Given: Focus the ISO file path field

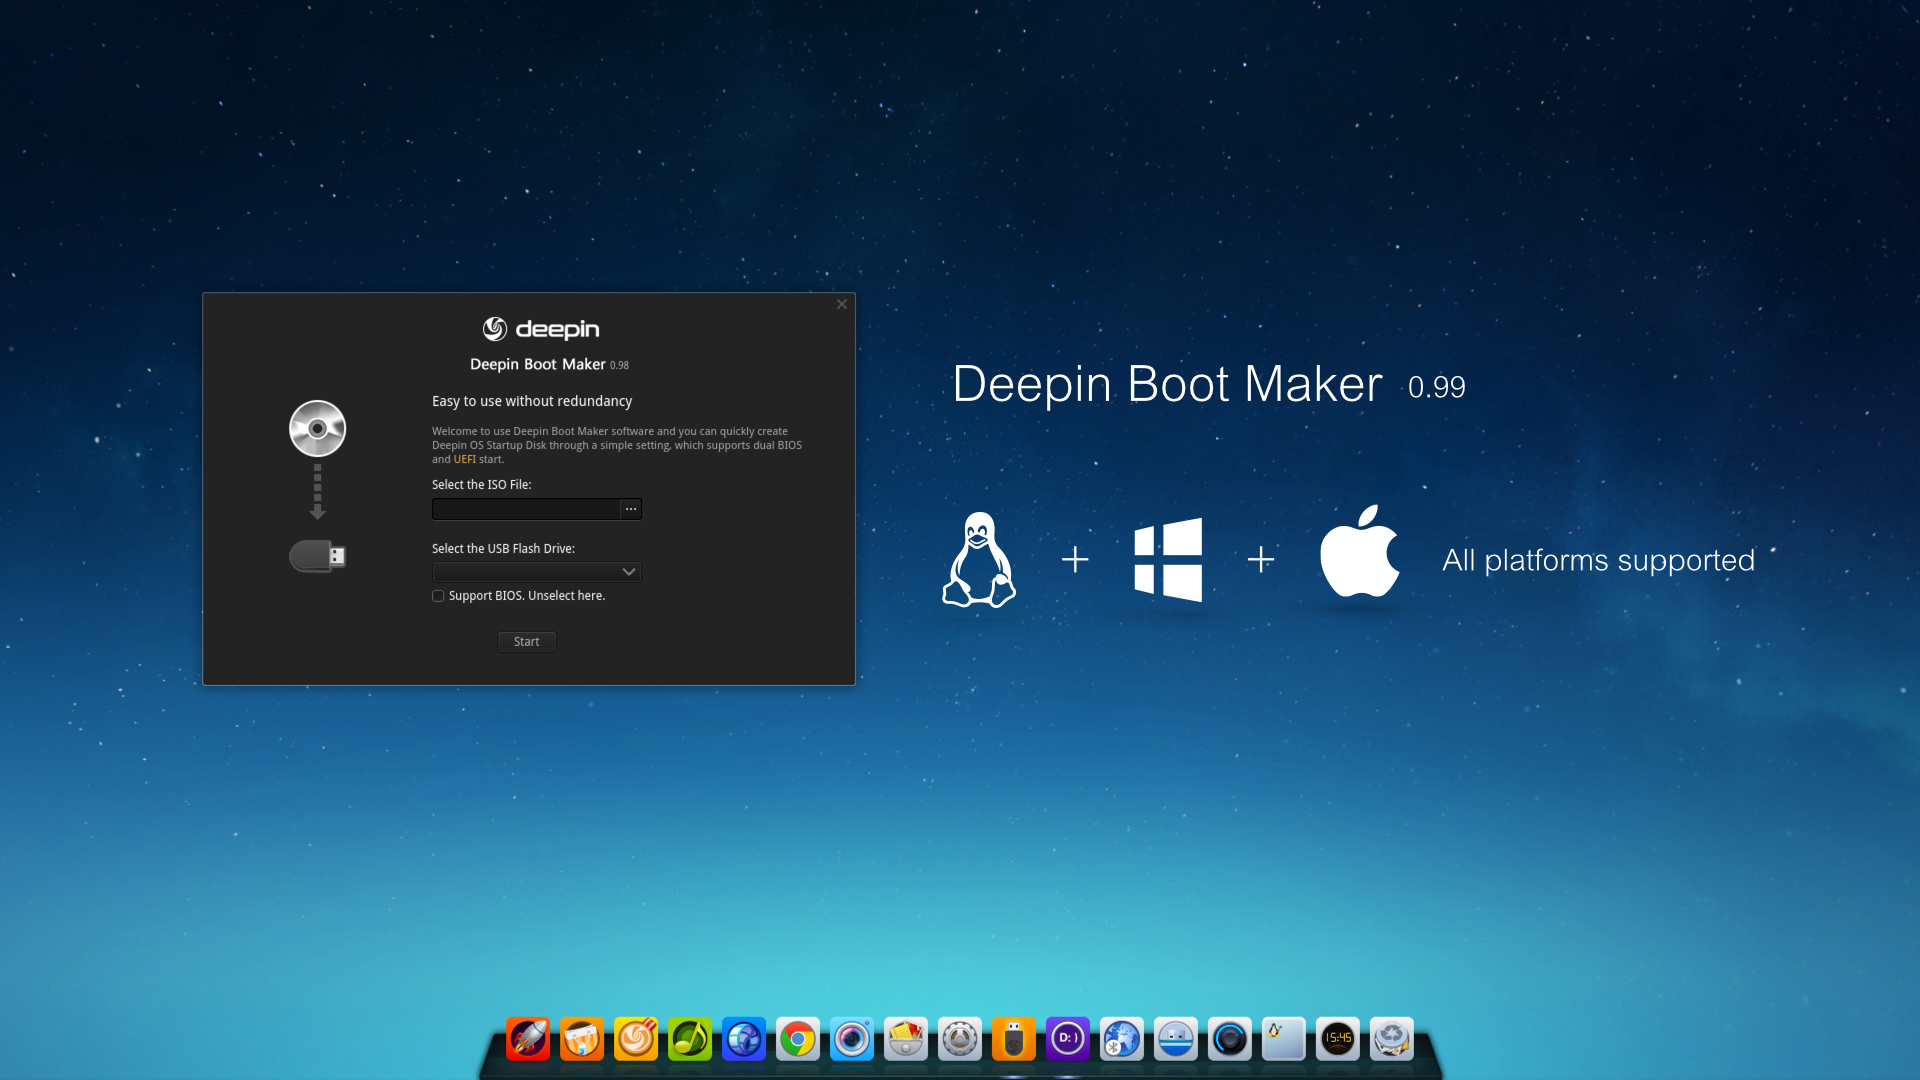Looking at the screenshot, I should (526, 509).
